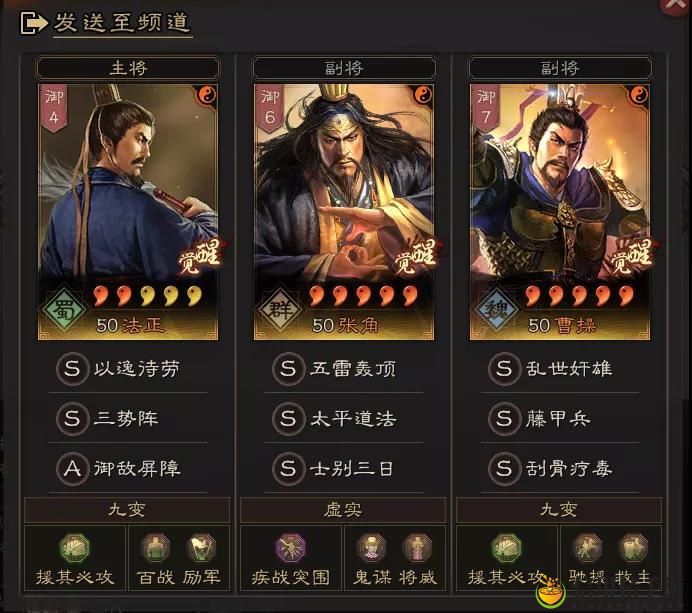The height and width of the screenshot is (613, 692).
Task: Click the 魏 faction diamond badge
Action: [x=496, y=310]
